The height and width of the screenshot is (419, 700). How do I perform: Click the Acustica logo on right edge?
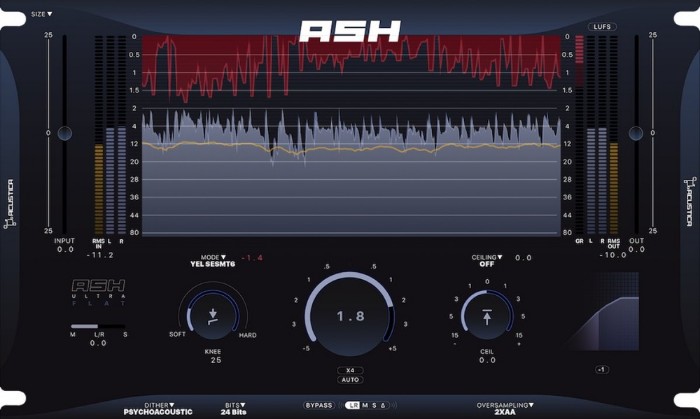[690, 202]
